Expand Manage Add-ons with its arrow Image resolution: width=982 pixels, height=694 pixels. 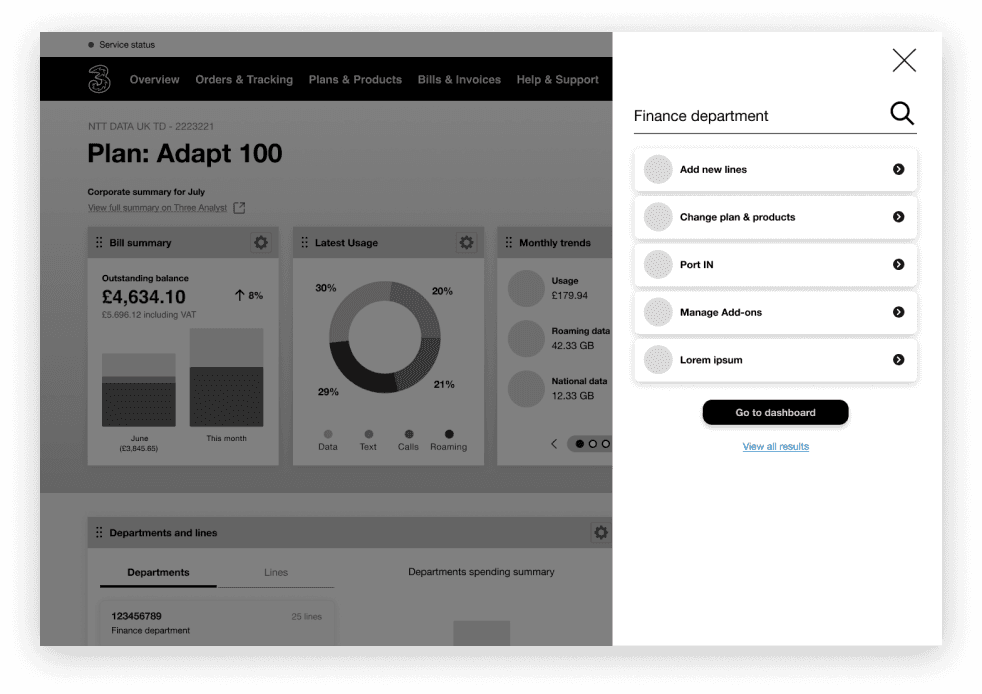pyautogui.click(x=898, y=312)
